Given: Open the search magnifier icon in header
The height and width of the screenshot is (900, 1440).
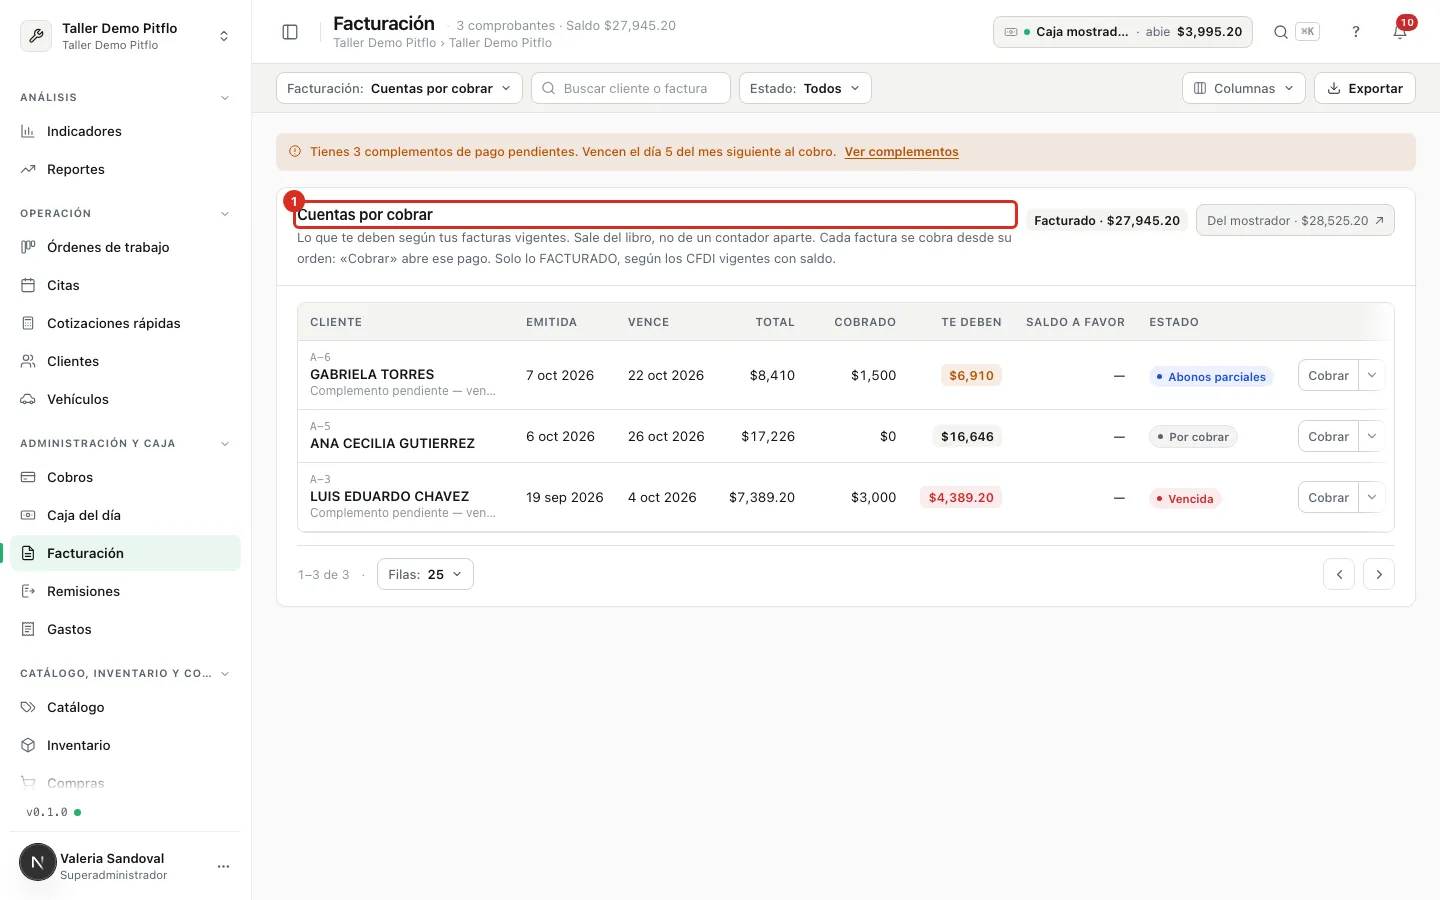Looking at the screenshot, I should click(x=1280, y=32).
